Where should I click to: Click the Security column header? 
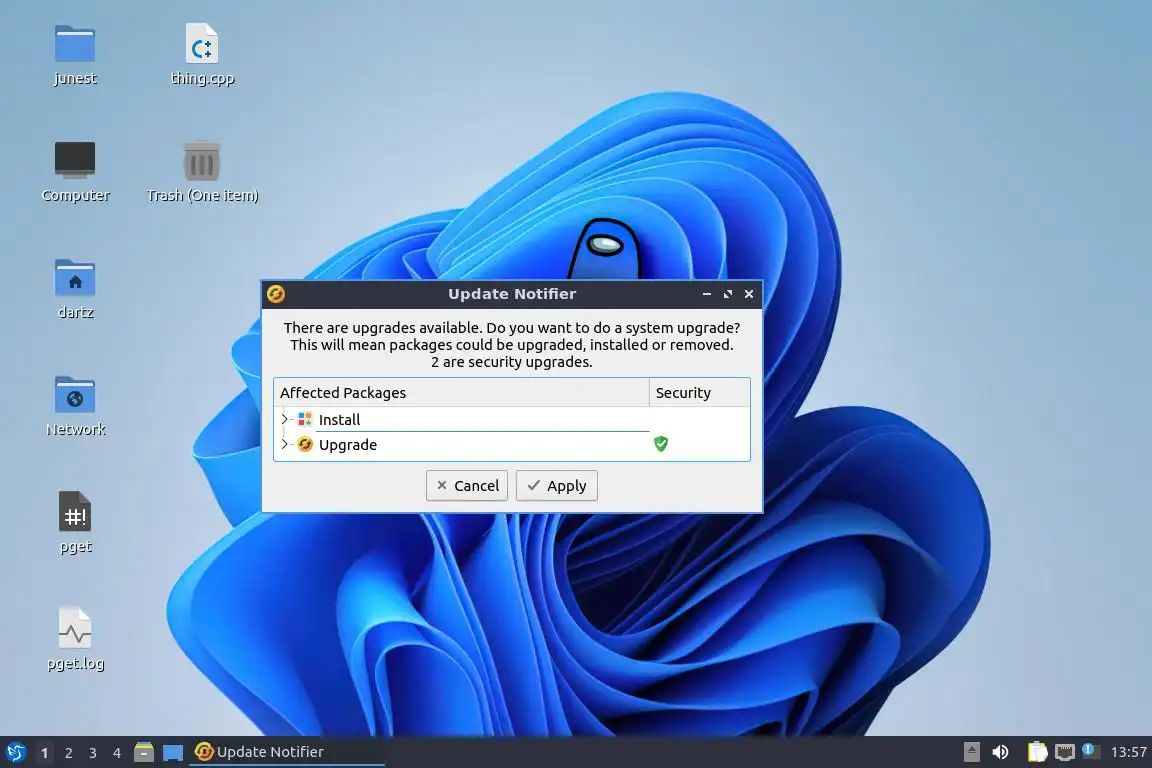[699, 392]
